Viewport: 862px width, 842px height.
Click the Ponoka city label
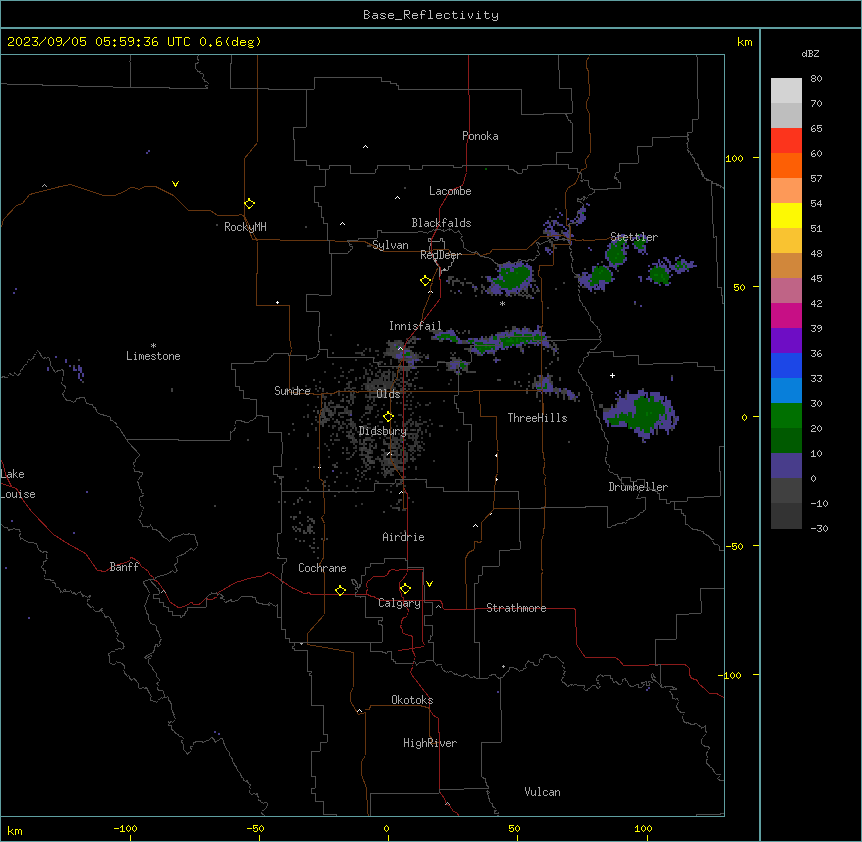click(480, 136)
